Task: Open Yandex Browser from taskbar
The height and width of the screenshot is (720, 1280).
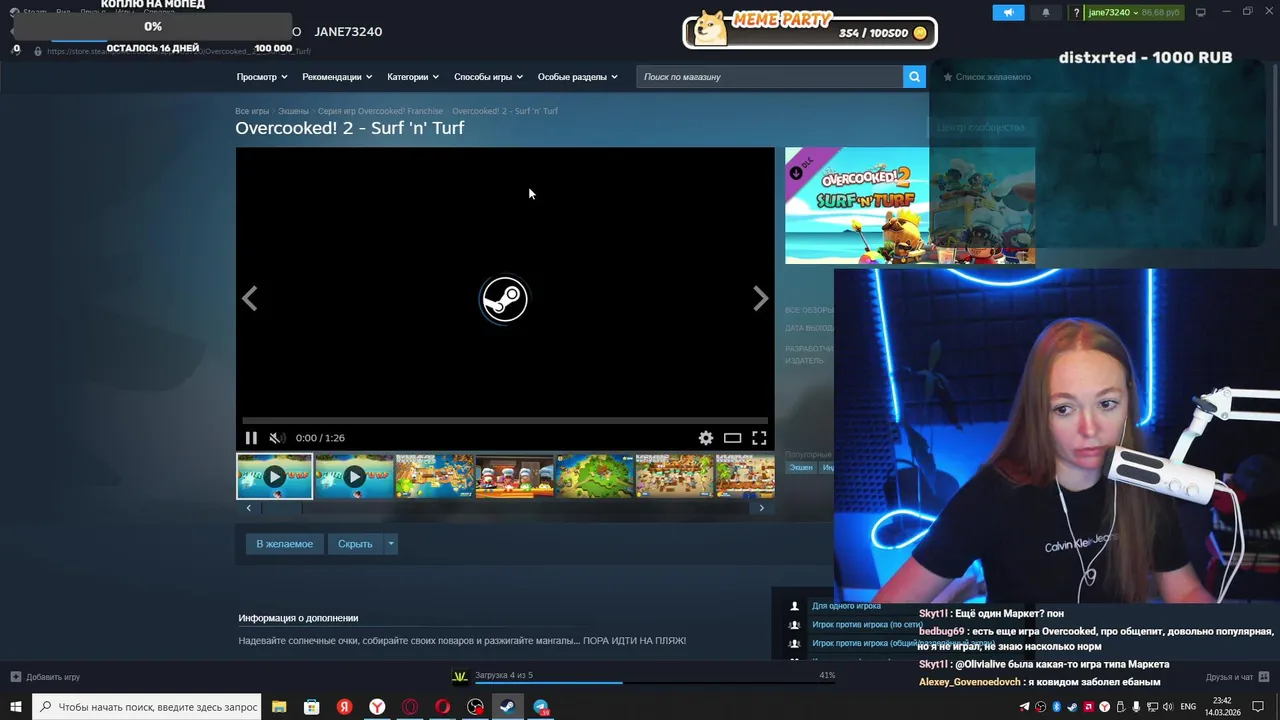Action: [377, 707]
